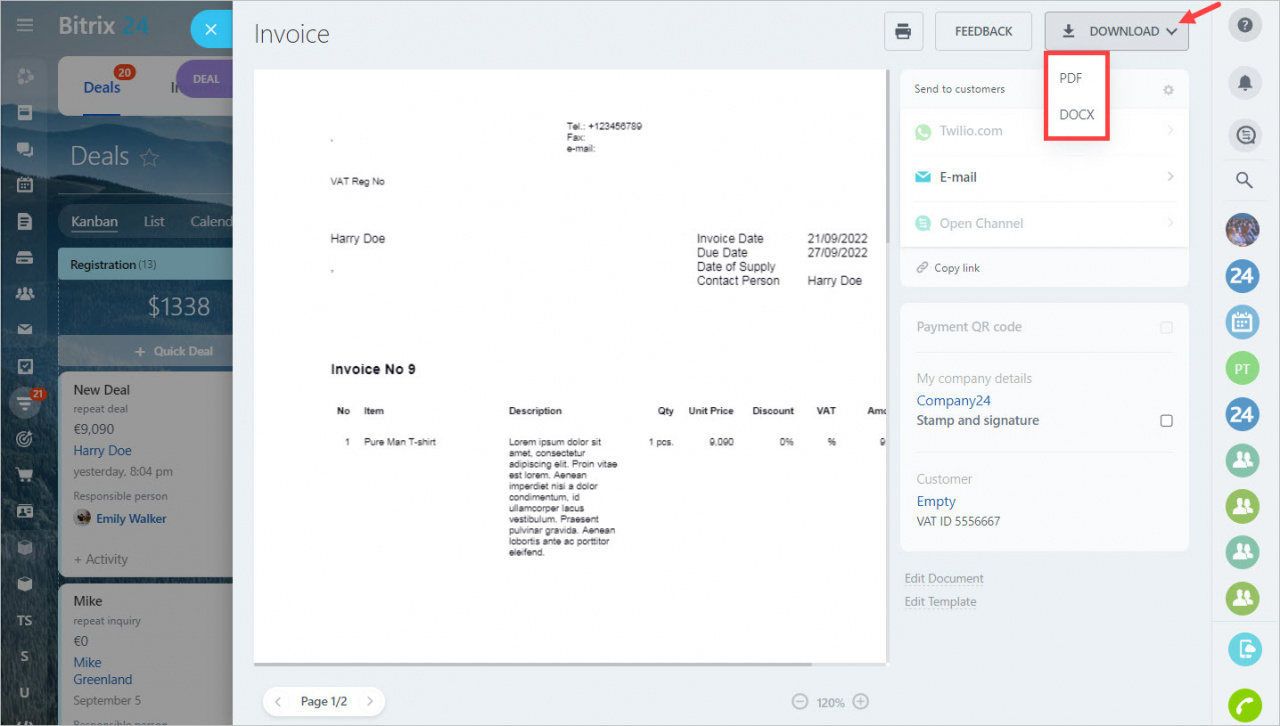This screenshot has height=726, width=1280.
Task: Open the shopping cart icon in sidebar
Action: (x=25, y=475)
